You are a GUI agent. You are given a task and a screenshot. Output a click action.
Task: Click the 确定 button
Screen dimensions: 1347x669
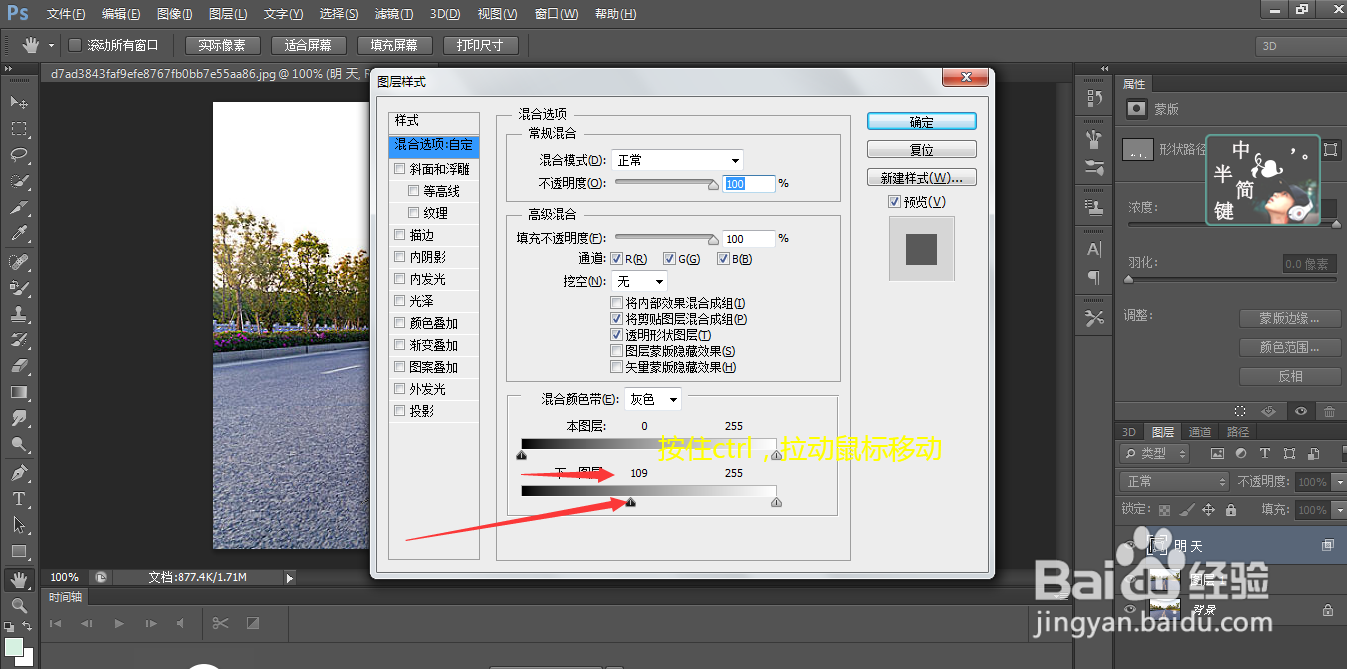[920, 120]
